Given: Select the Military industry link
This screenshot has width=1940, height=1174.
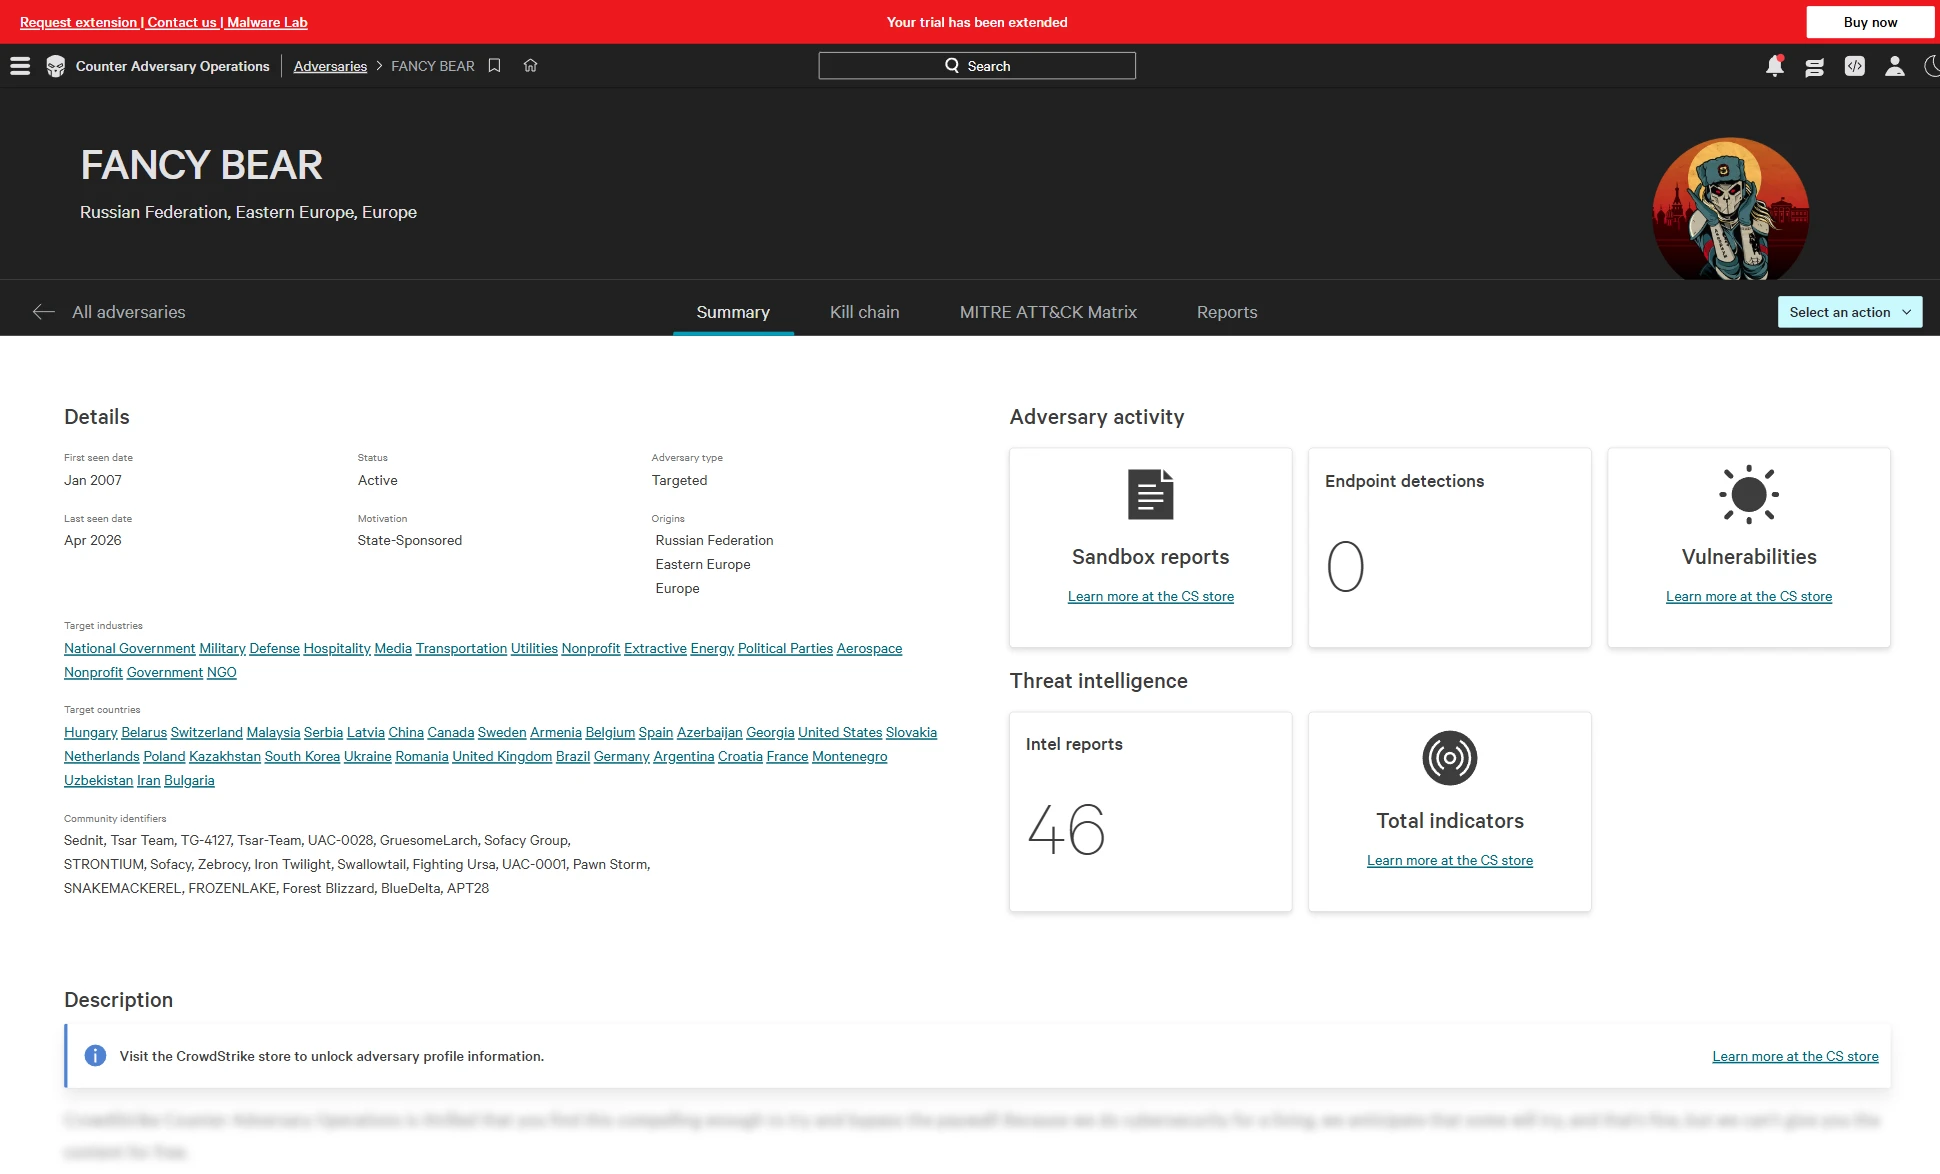Looking at the screenshot, I should coord(222,648).
